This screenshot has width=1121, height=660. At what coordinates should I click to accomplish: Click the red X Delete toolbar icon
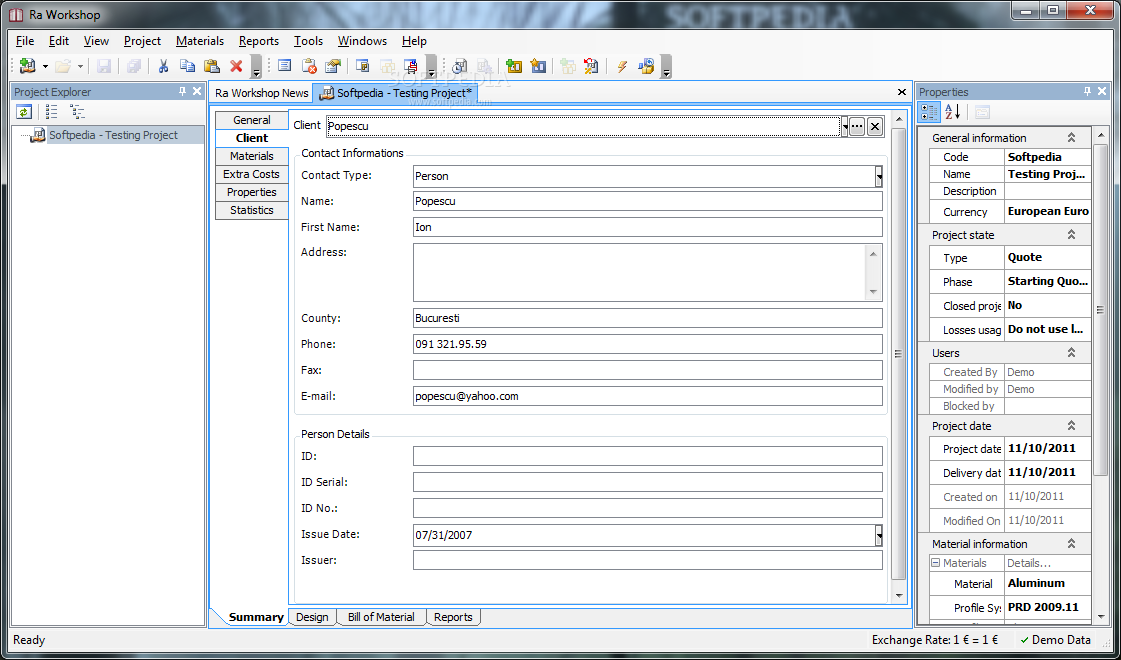[x=237, y=67]
